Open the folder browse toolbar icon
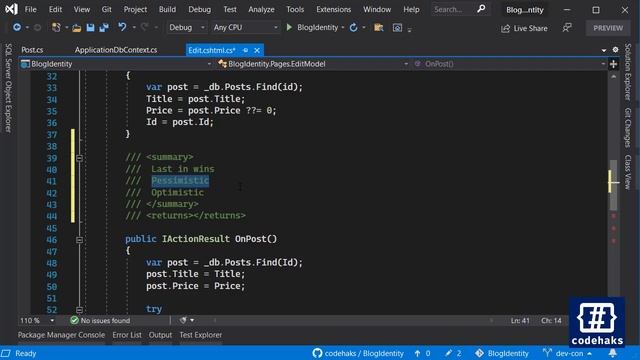The image size is (640, 360). 379,27
